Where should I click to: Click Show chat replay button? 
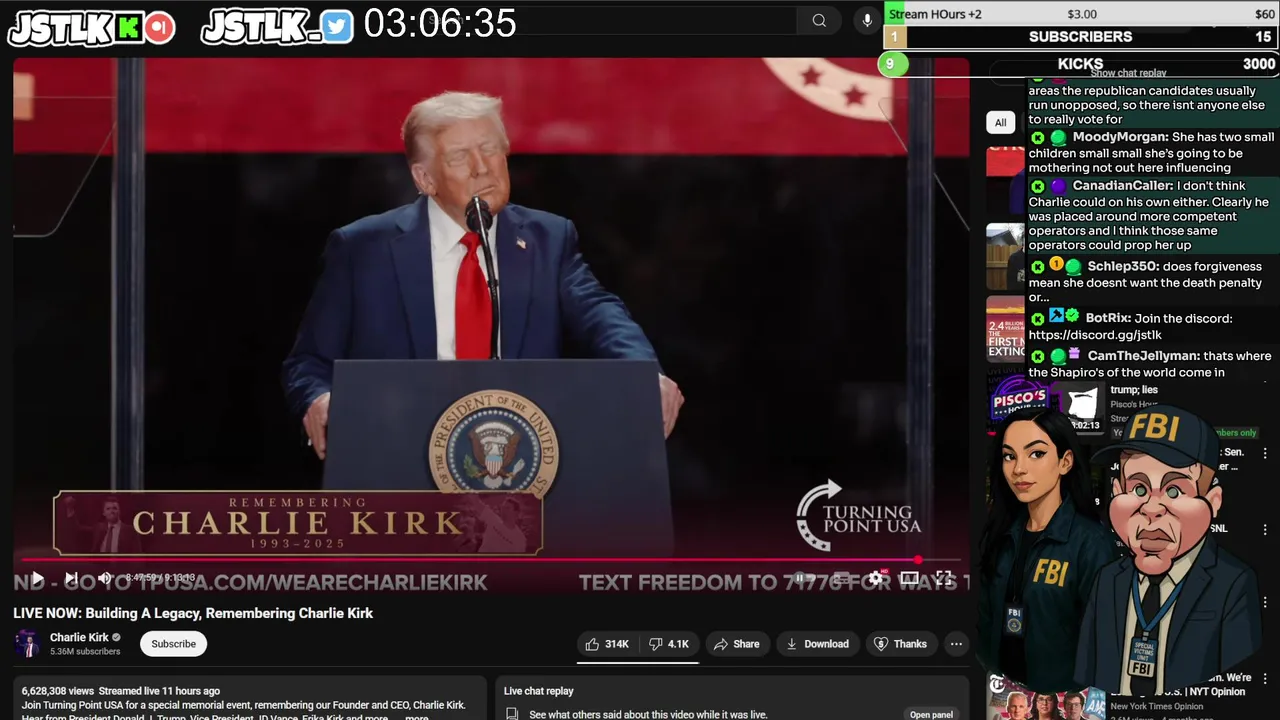[1128, 73]
